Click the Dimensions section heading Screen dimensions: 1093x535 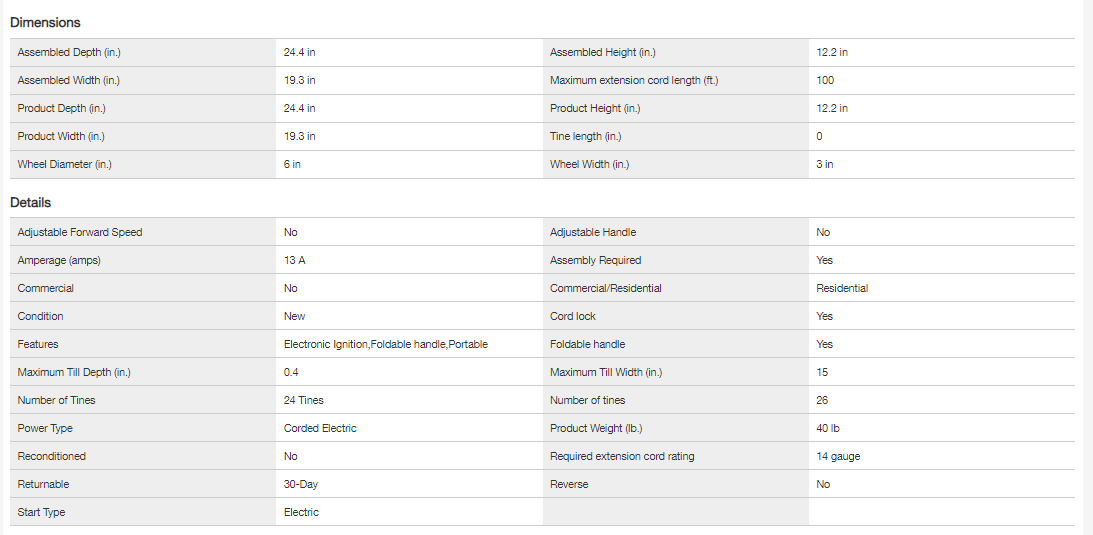point(45,22)
